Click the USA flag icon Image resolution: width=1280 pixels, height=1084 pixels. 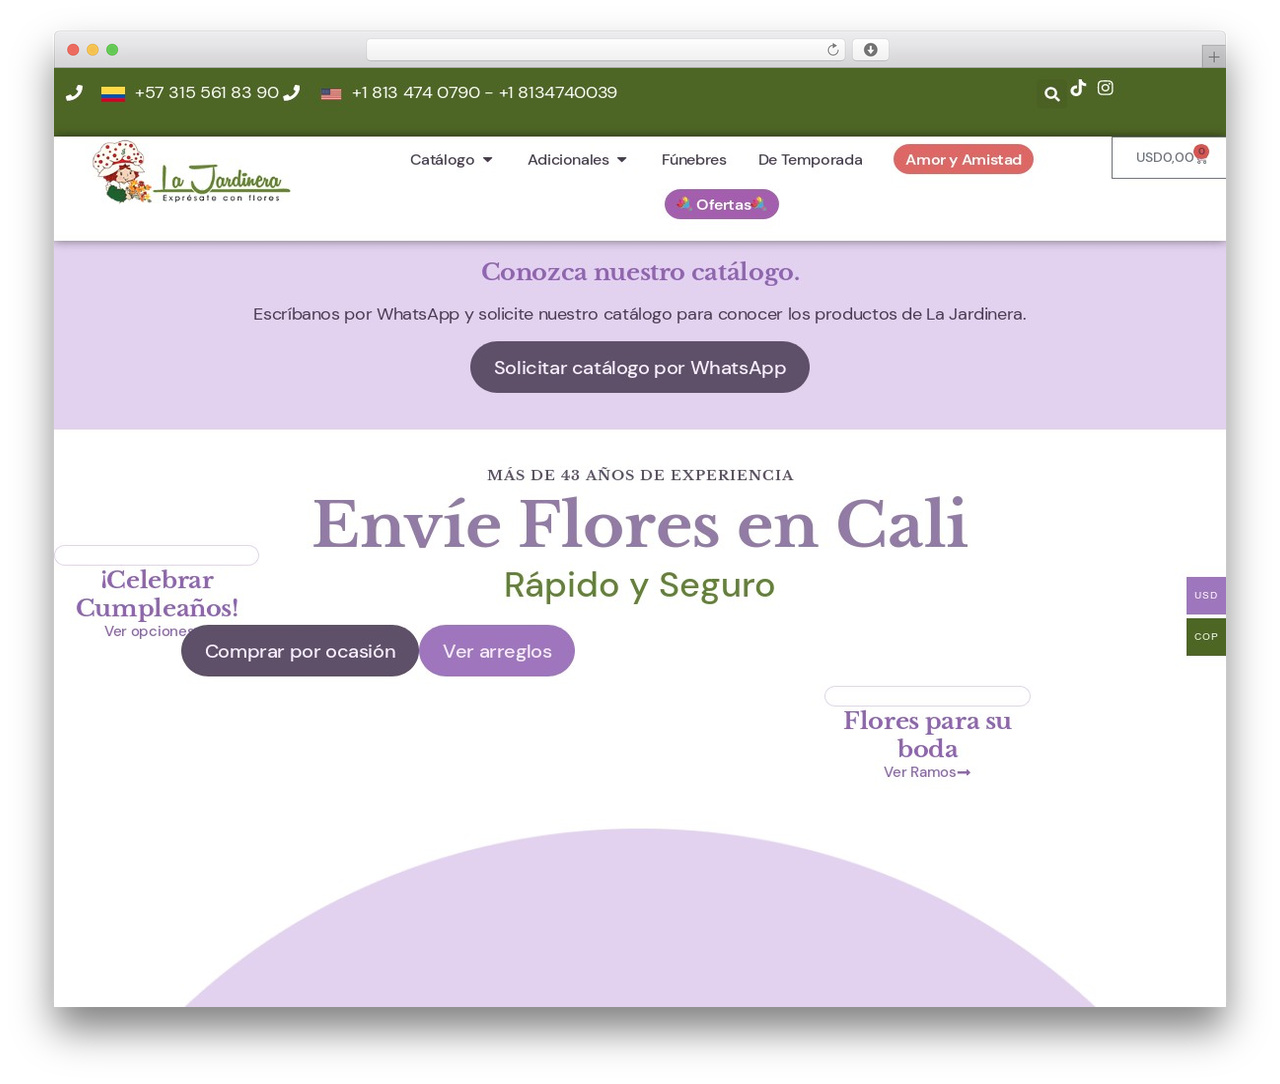[x=331, y=94]
